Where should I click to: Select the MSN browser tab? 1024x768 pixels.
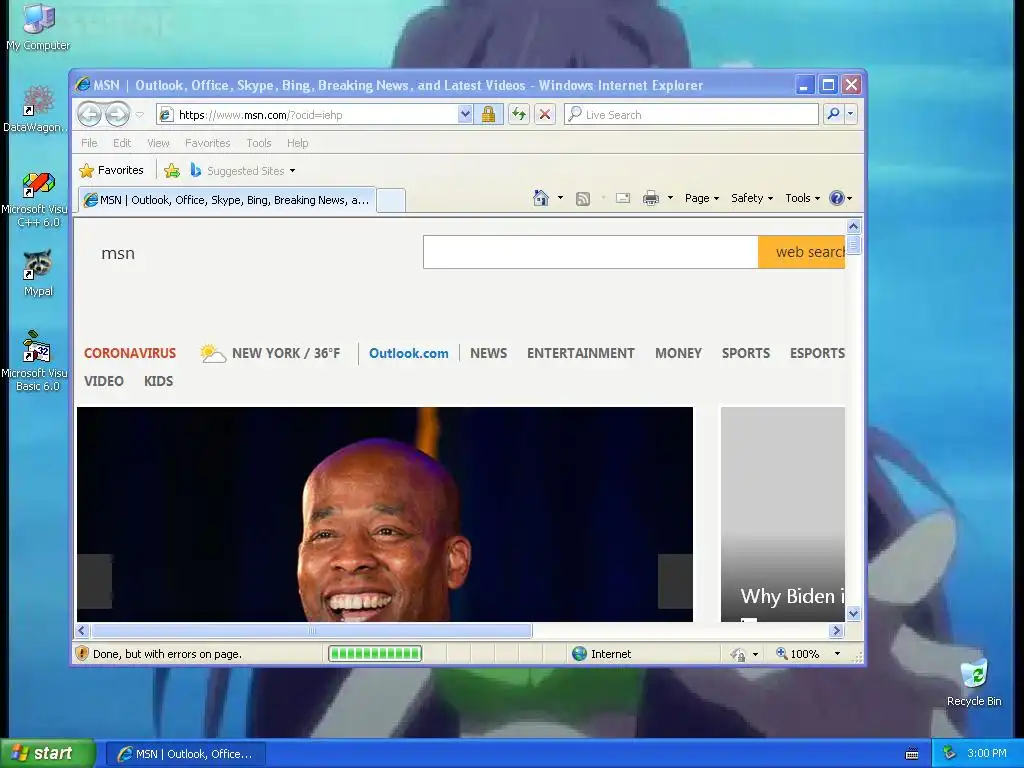click(x=227, y=200)
